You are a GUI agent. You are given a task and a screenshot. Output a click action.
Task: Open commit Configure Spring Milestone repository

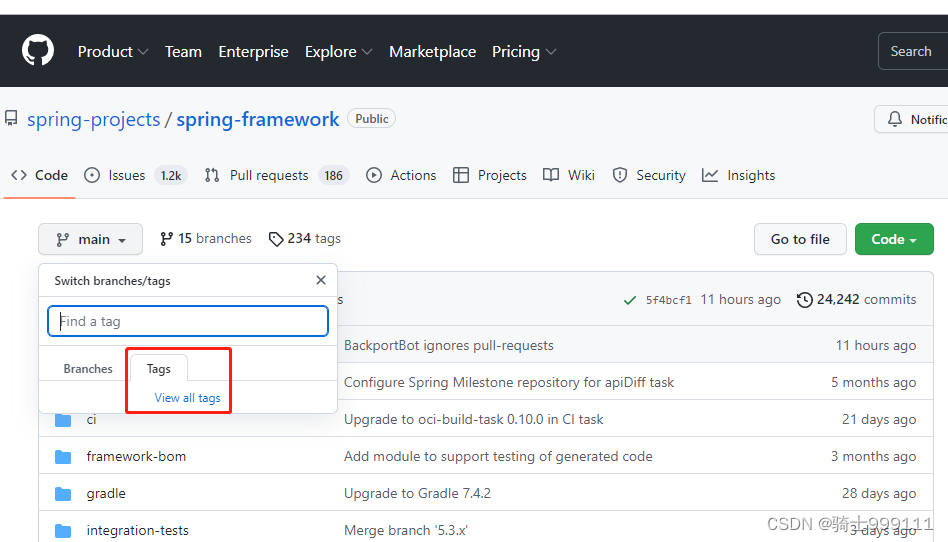click(x=509, y=382)
